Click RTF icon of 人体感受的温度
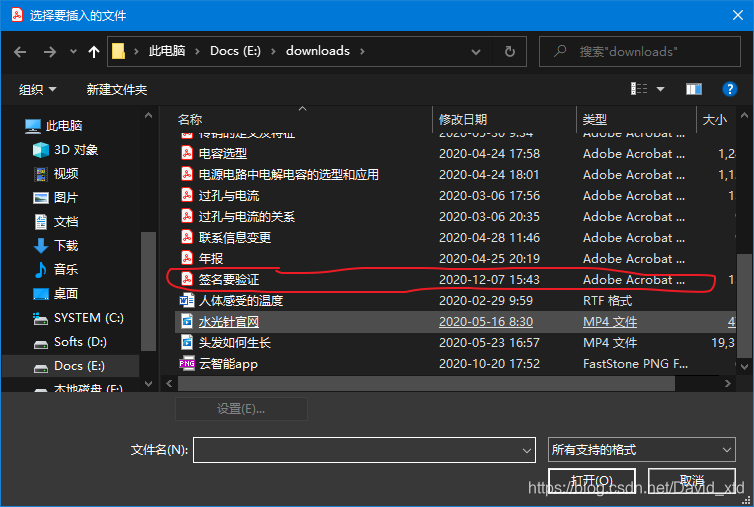Viewport: 754px width, 507px height. pyautogui.click(x=187, y=300)
